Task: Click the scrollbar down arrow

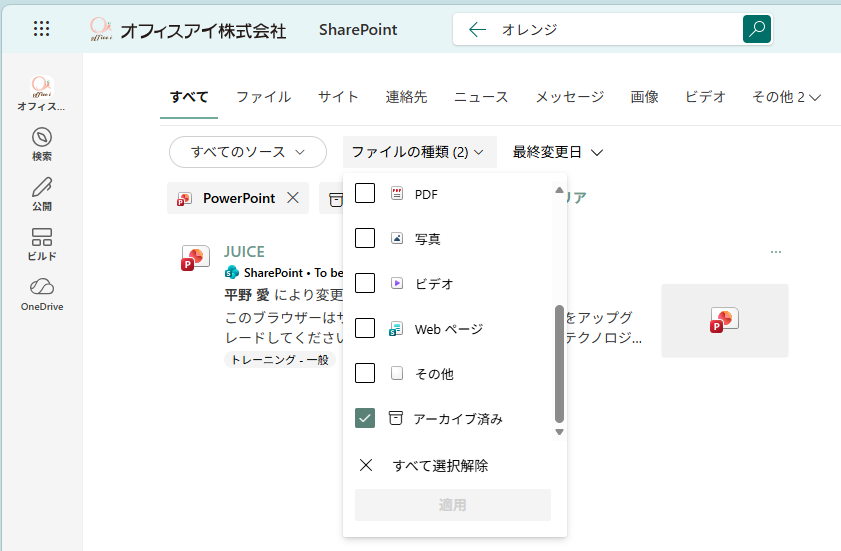Action: tap(559, 432)
